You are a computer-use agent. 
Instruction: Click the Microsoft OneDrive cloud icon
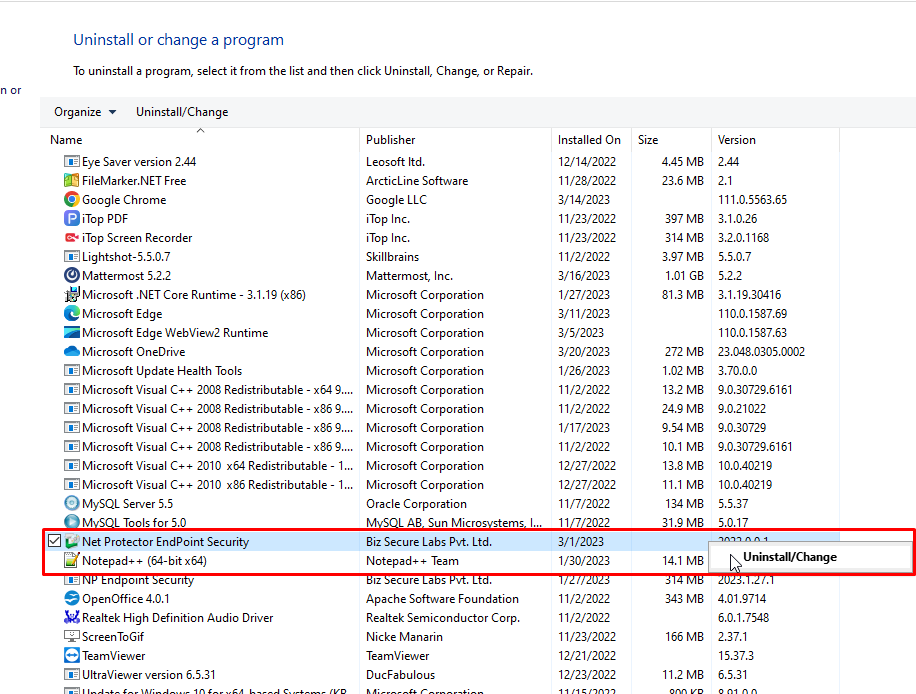(x=72, y=351)
